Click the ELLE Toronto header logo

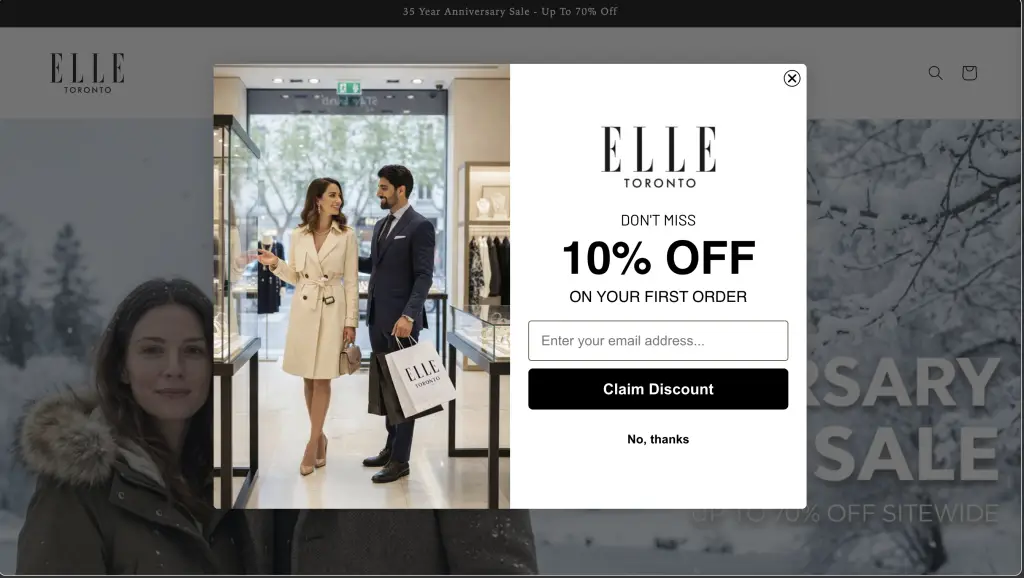[x=88, y=73]
